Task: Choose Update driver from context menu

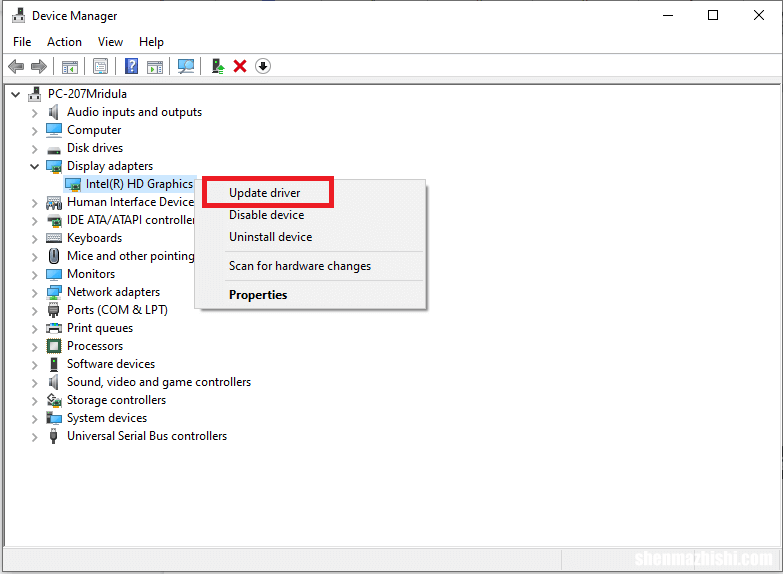Action: pyautogui.click(x=265, y=193)
